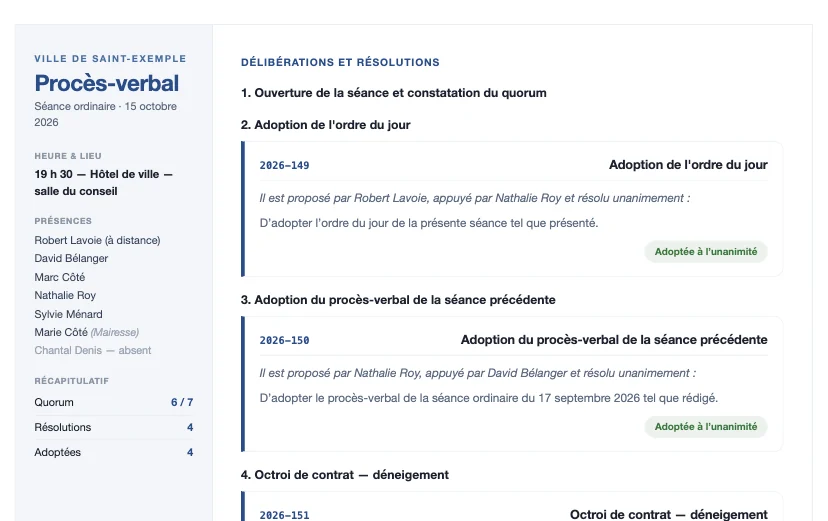The width and height of the screenshot is (828, 521).
Task: Click the 'Résolutions' summary row label
Action: coord(63,427)
